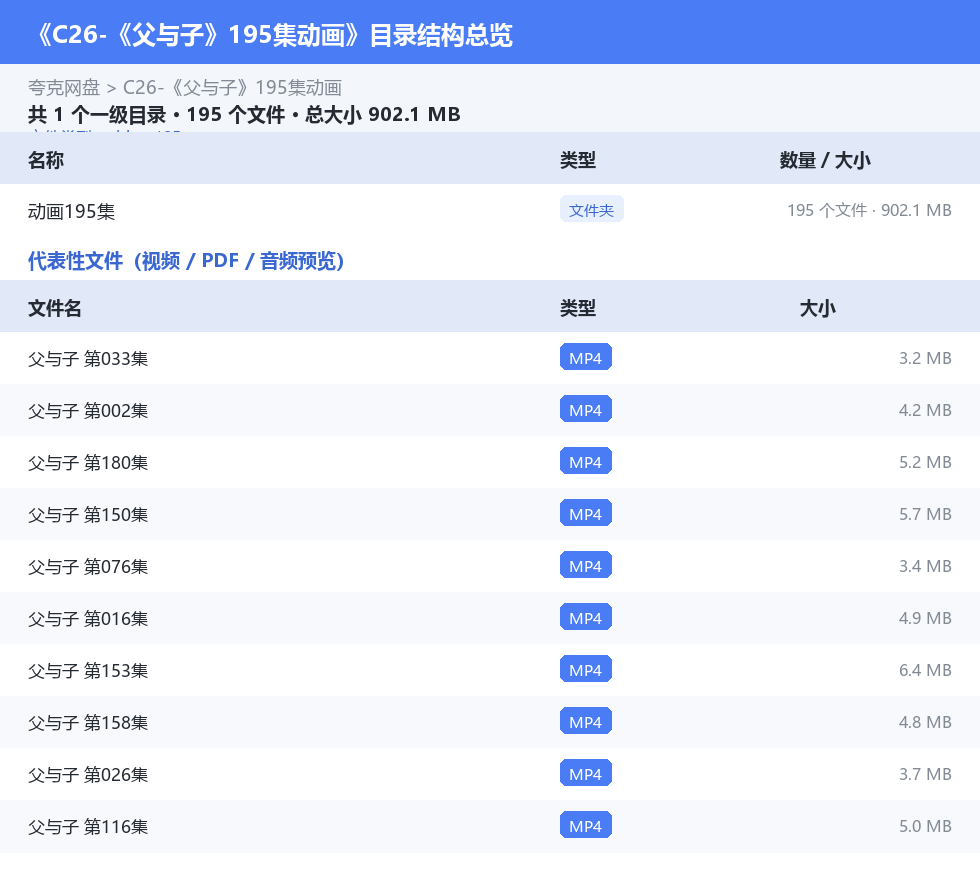Click MP4 badge for 第033集

click(586, 358)
